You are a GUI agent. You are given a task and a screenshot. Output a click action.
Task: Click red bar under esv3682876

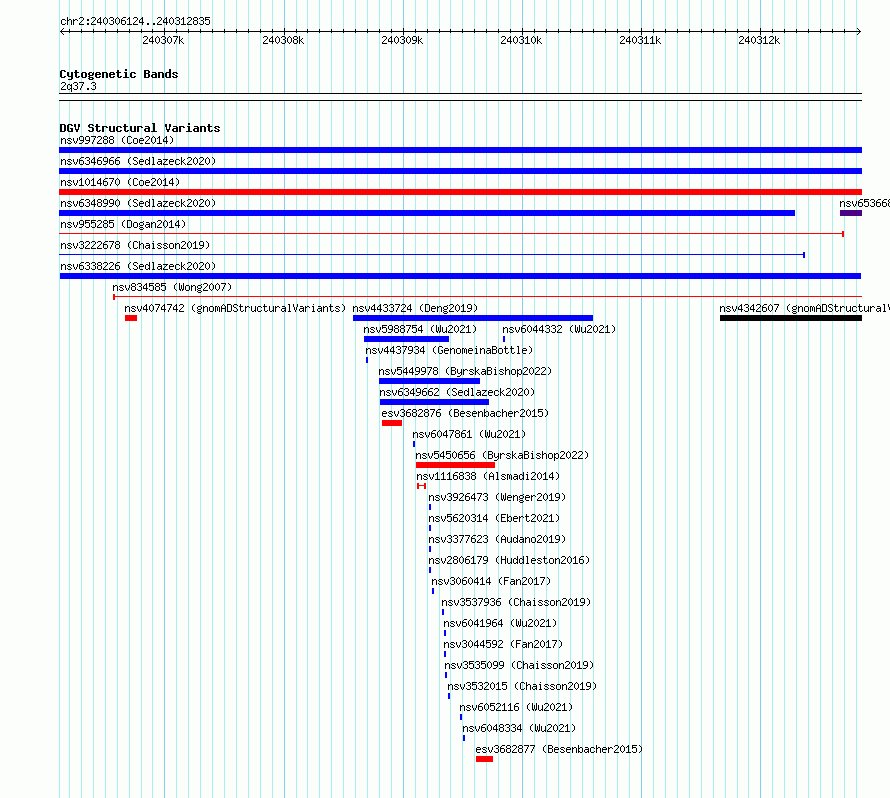[392, 423]
